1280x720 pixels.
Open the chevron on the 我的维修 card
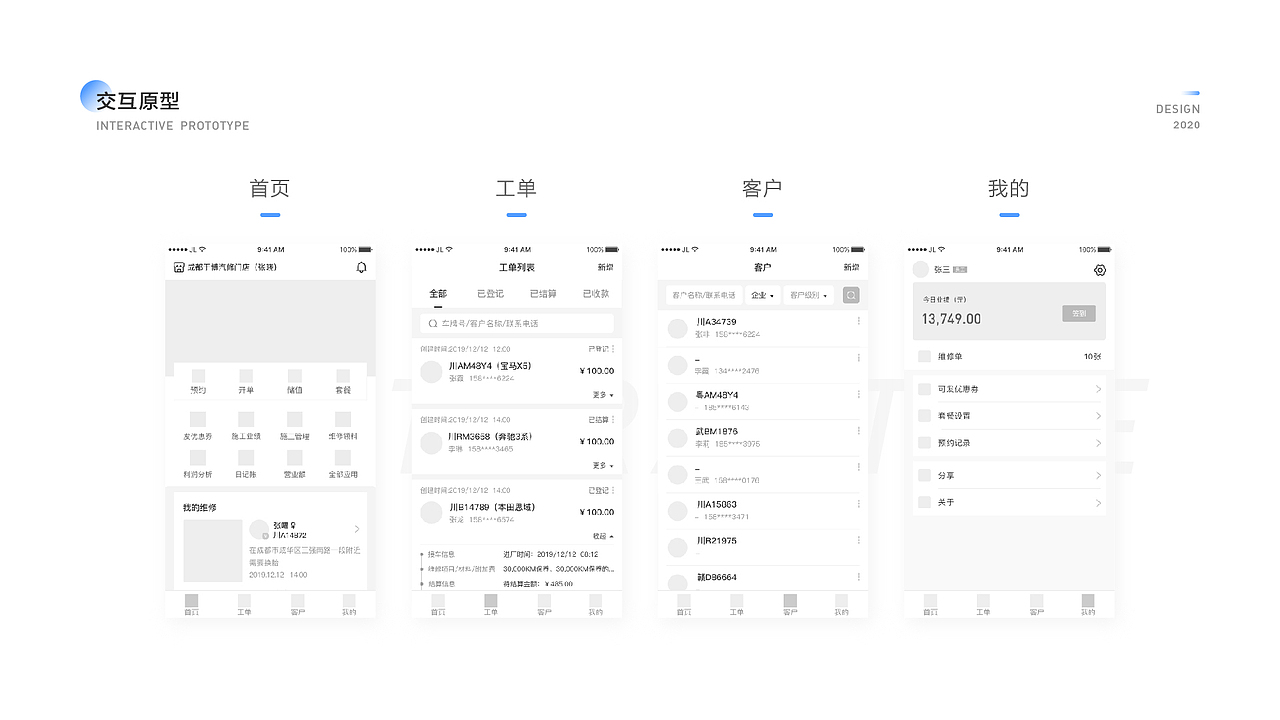[x=357, y=529]
